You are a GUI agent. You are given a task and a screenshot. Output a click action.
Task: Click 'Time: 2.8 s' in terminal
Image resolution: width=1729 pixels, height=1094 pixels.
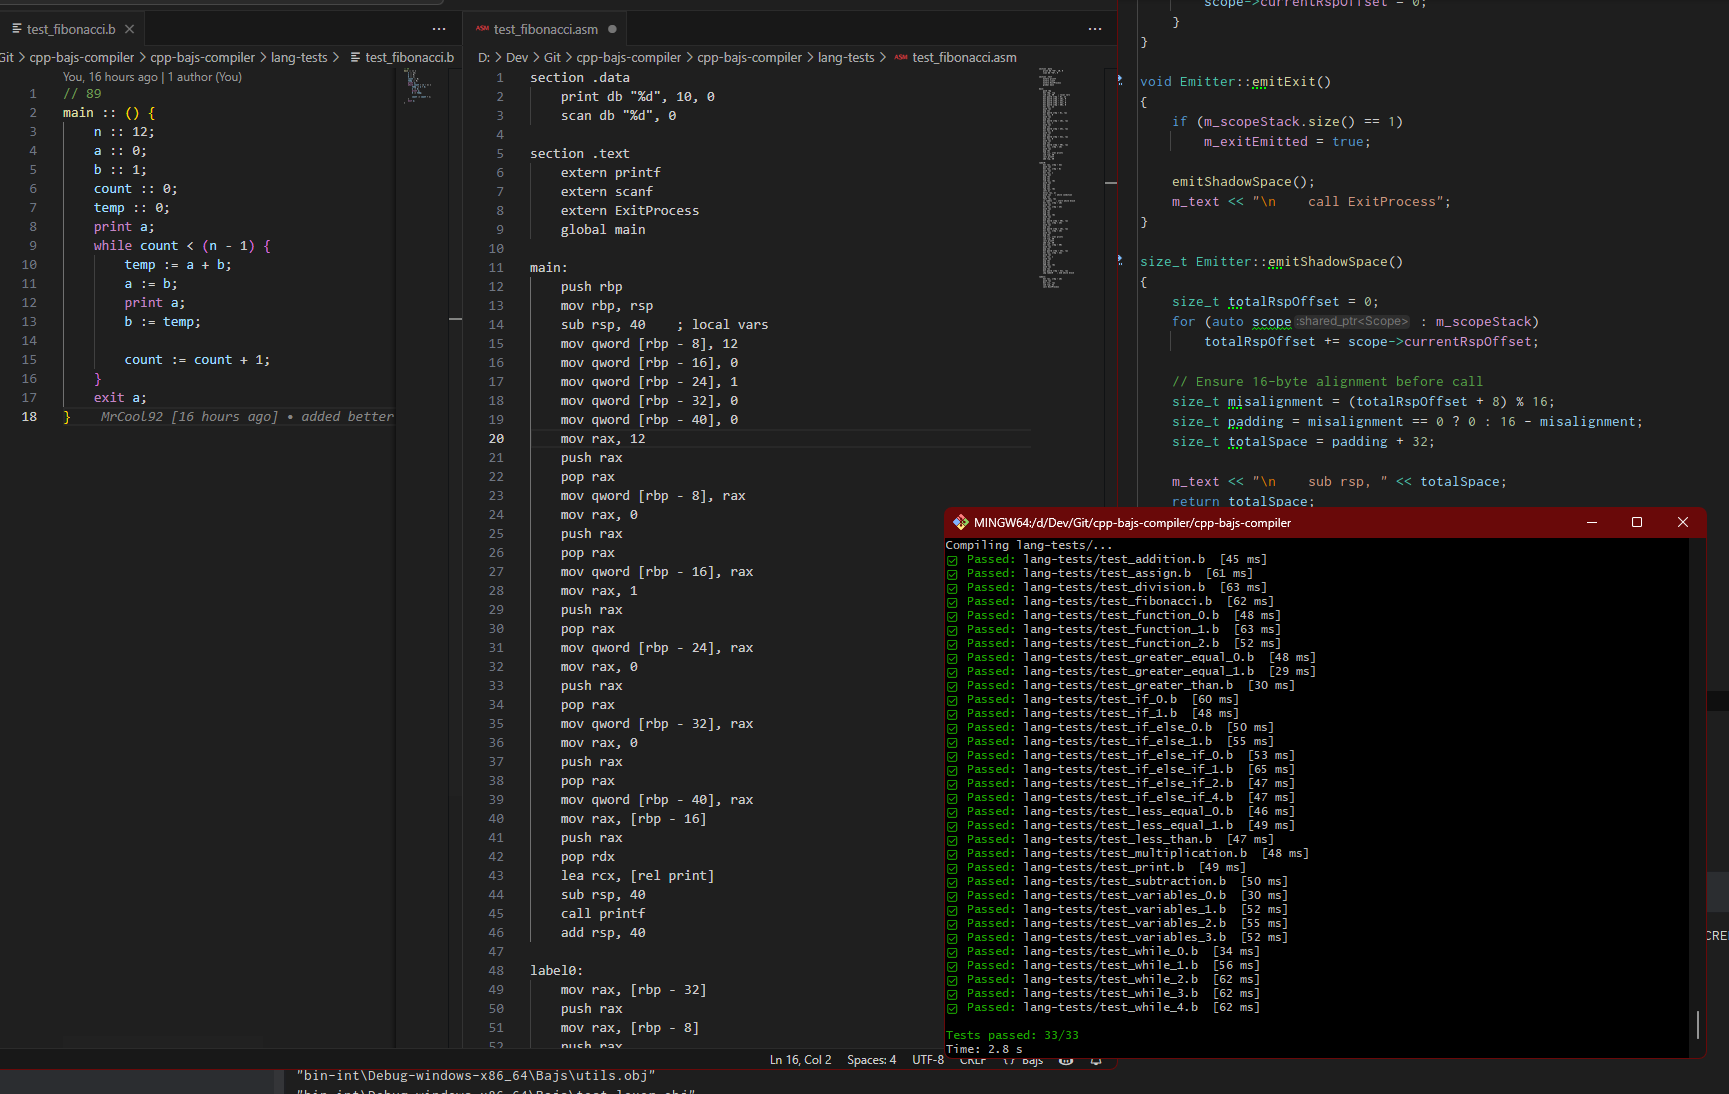(x=984, y=1049)
